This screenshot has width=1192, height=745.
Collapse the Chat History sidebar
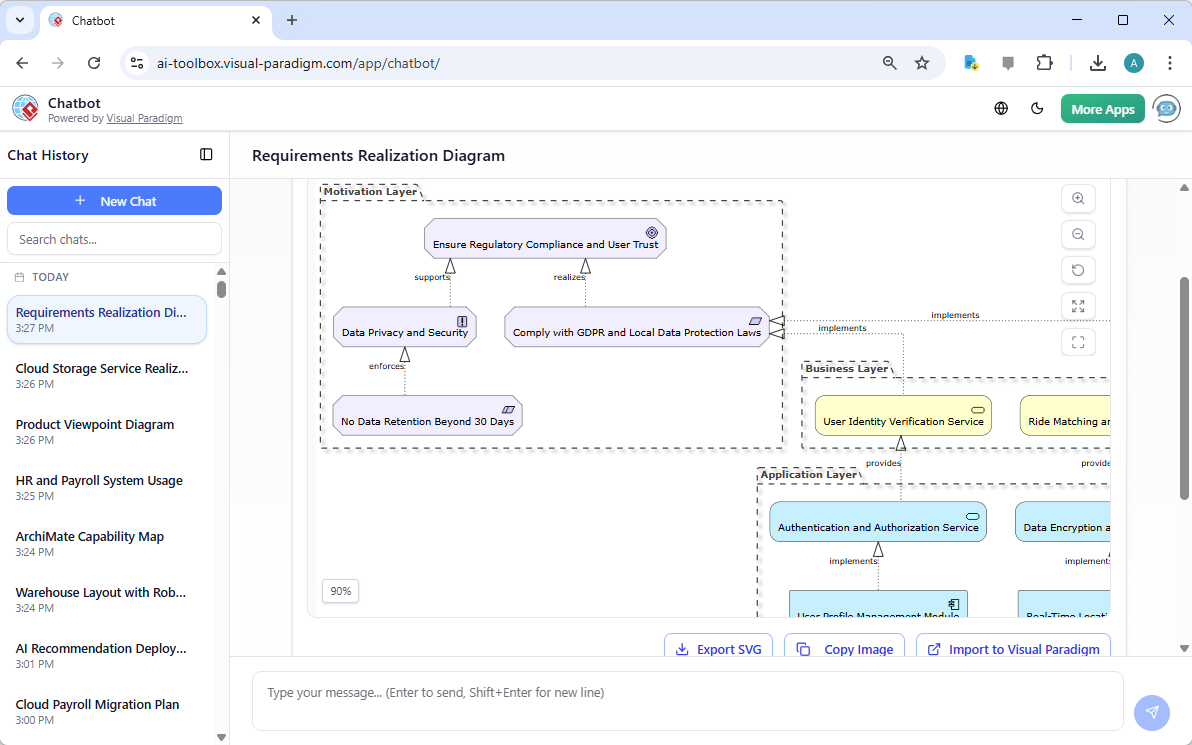tap(206, 155)
